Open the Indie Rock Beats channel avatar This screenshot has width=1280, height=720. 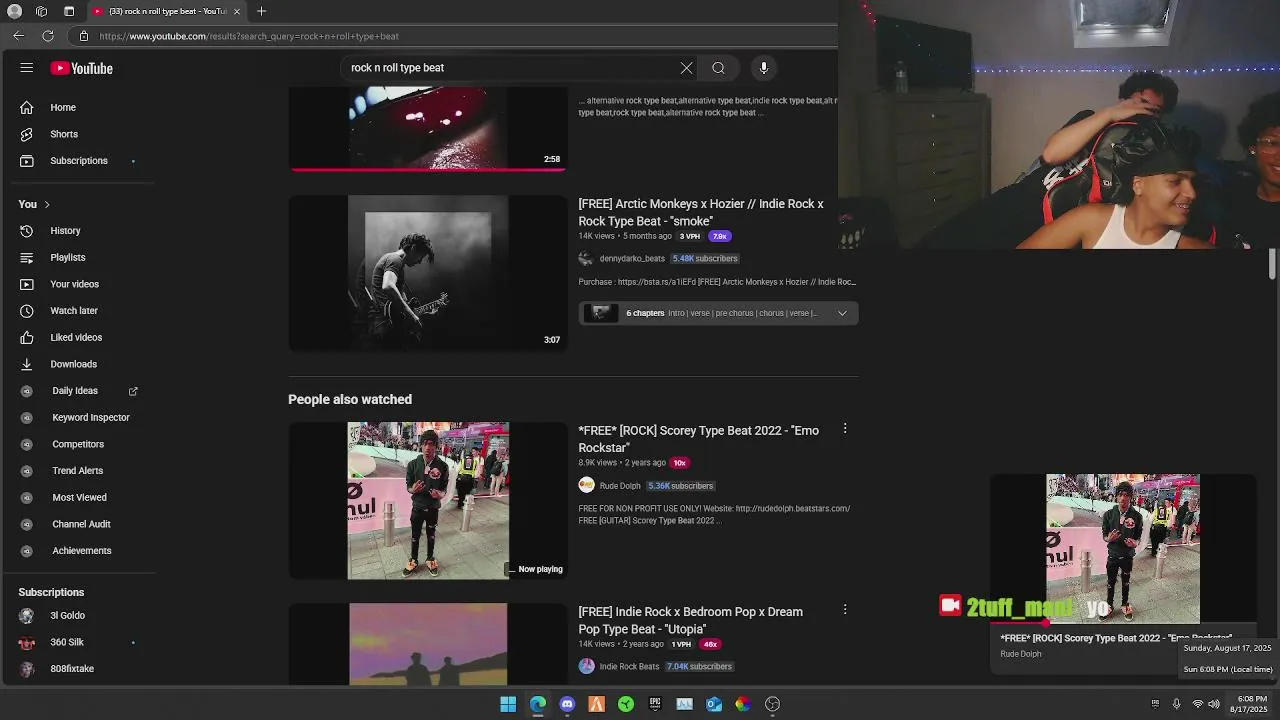tap(586, 666)
